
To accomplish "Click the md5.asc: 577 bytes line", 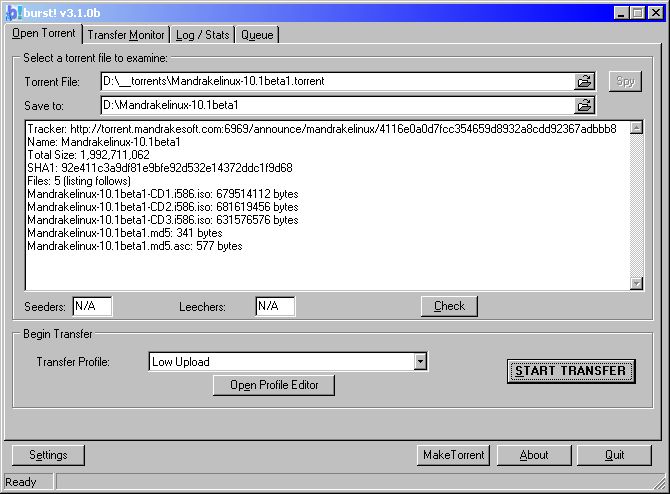I will point(135,246).
